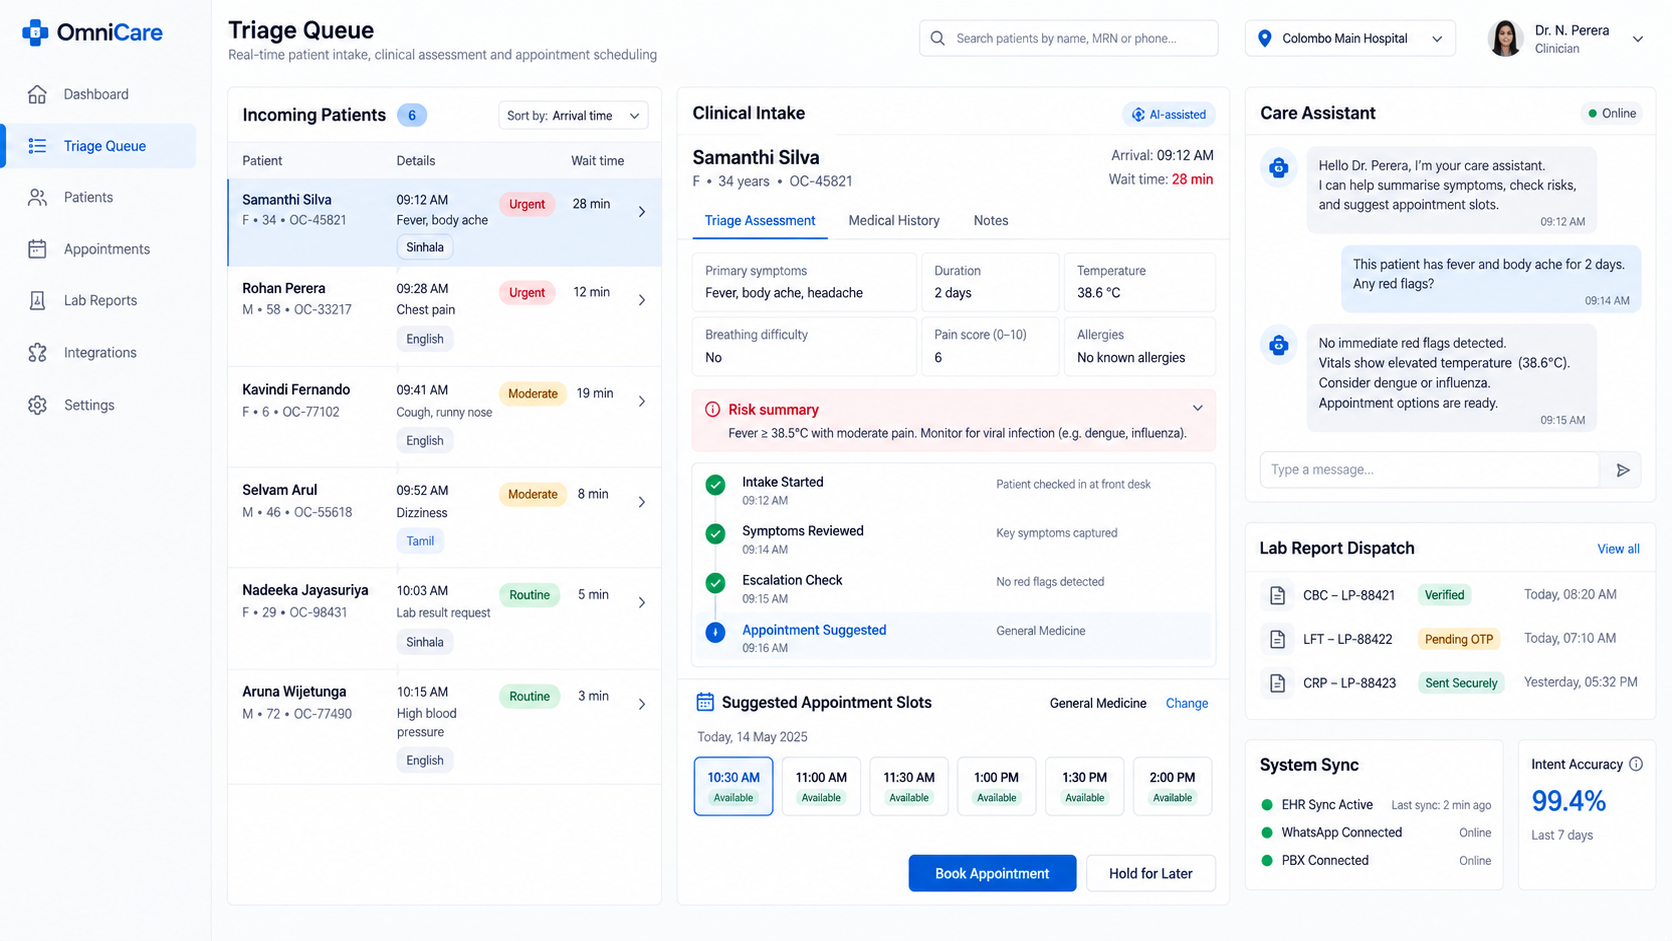Select the 2:00 PM appointment slot

[1172, 786]
